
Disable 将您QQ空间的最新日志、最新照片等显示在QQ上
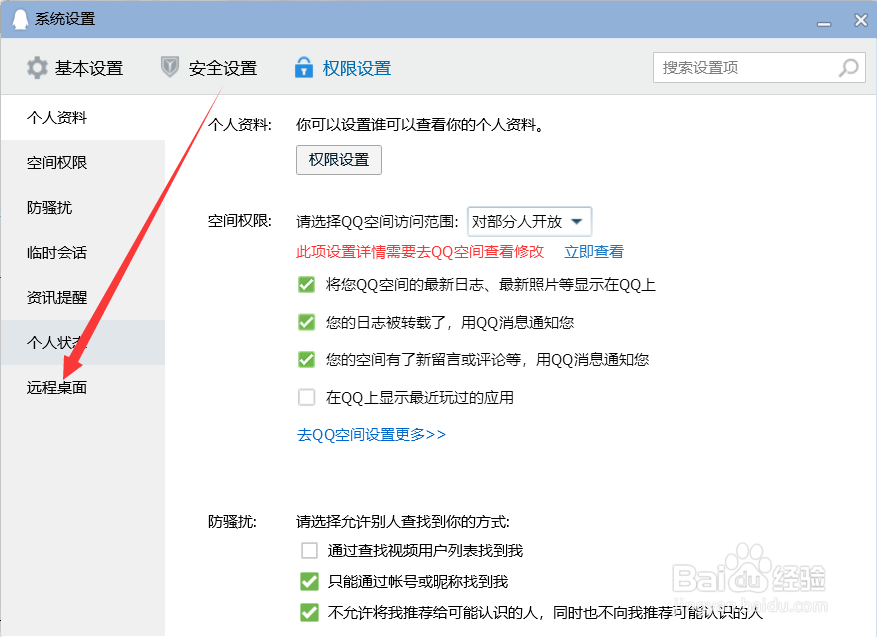[x=307, y=285]
